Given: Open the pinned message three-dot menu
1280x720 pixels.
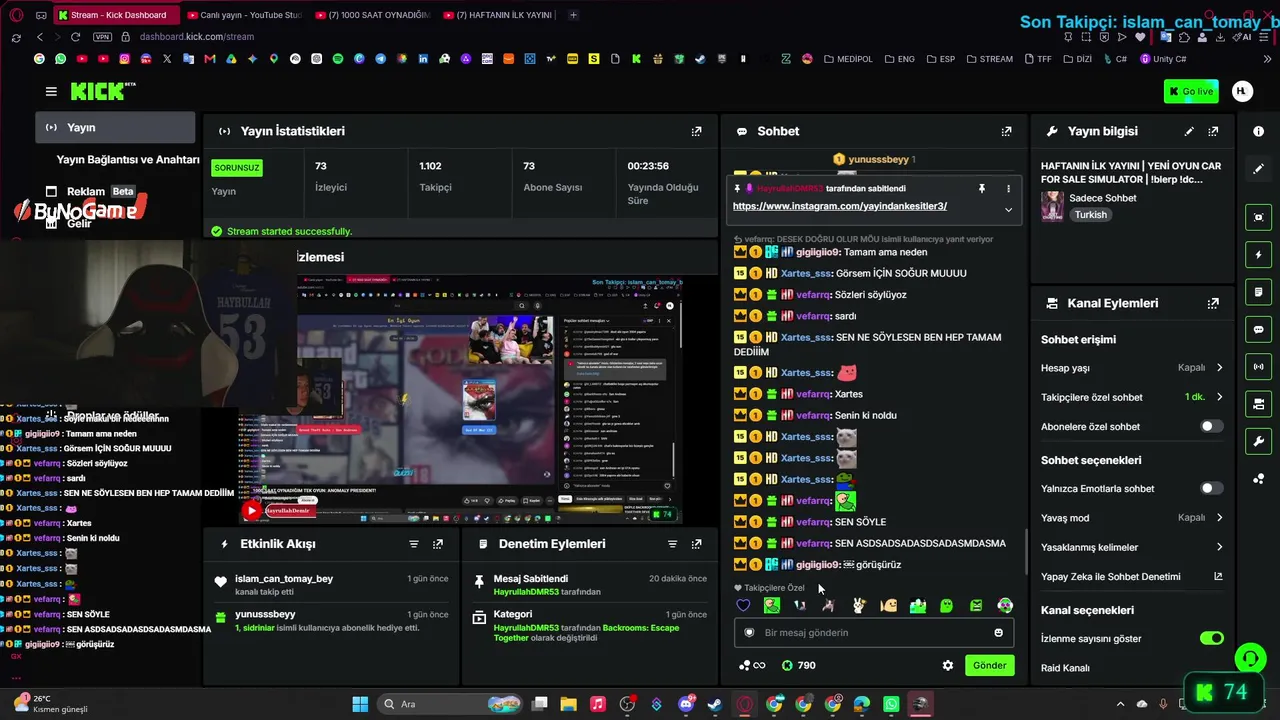Looking at the screenshot, I should (1008, 188).
